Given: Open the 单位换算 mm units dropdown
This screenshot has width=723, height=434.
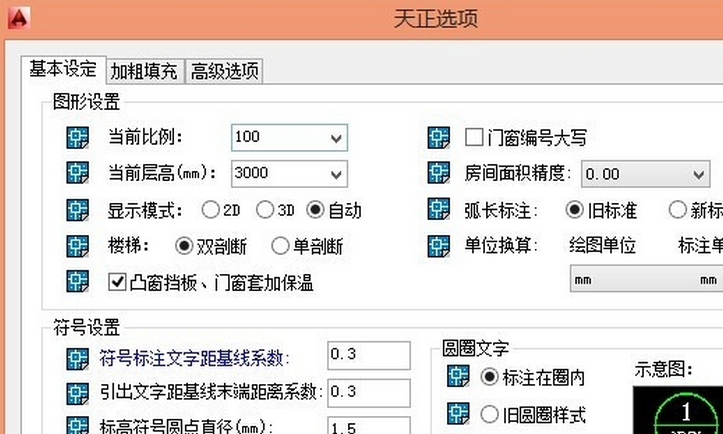Looking at the screenshot, I should [646, 279].
